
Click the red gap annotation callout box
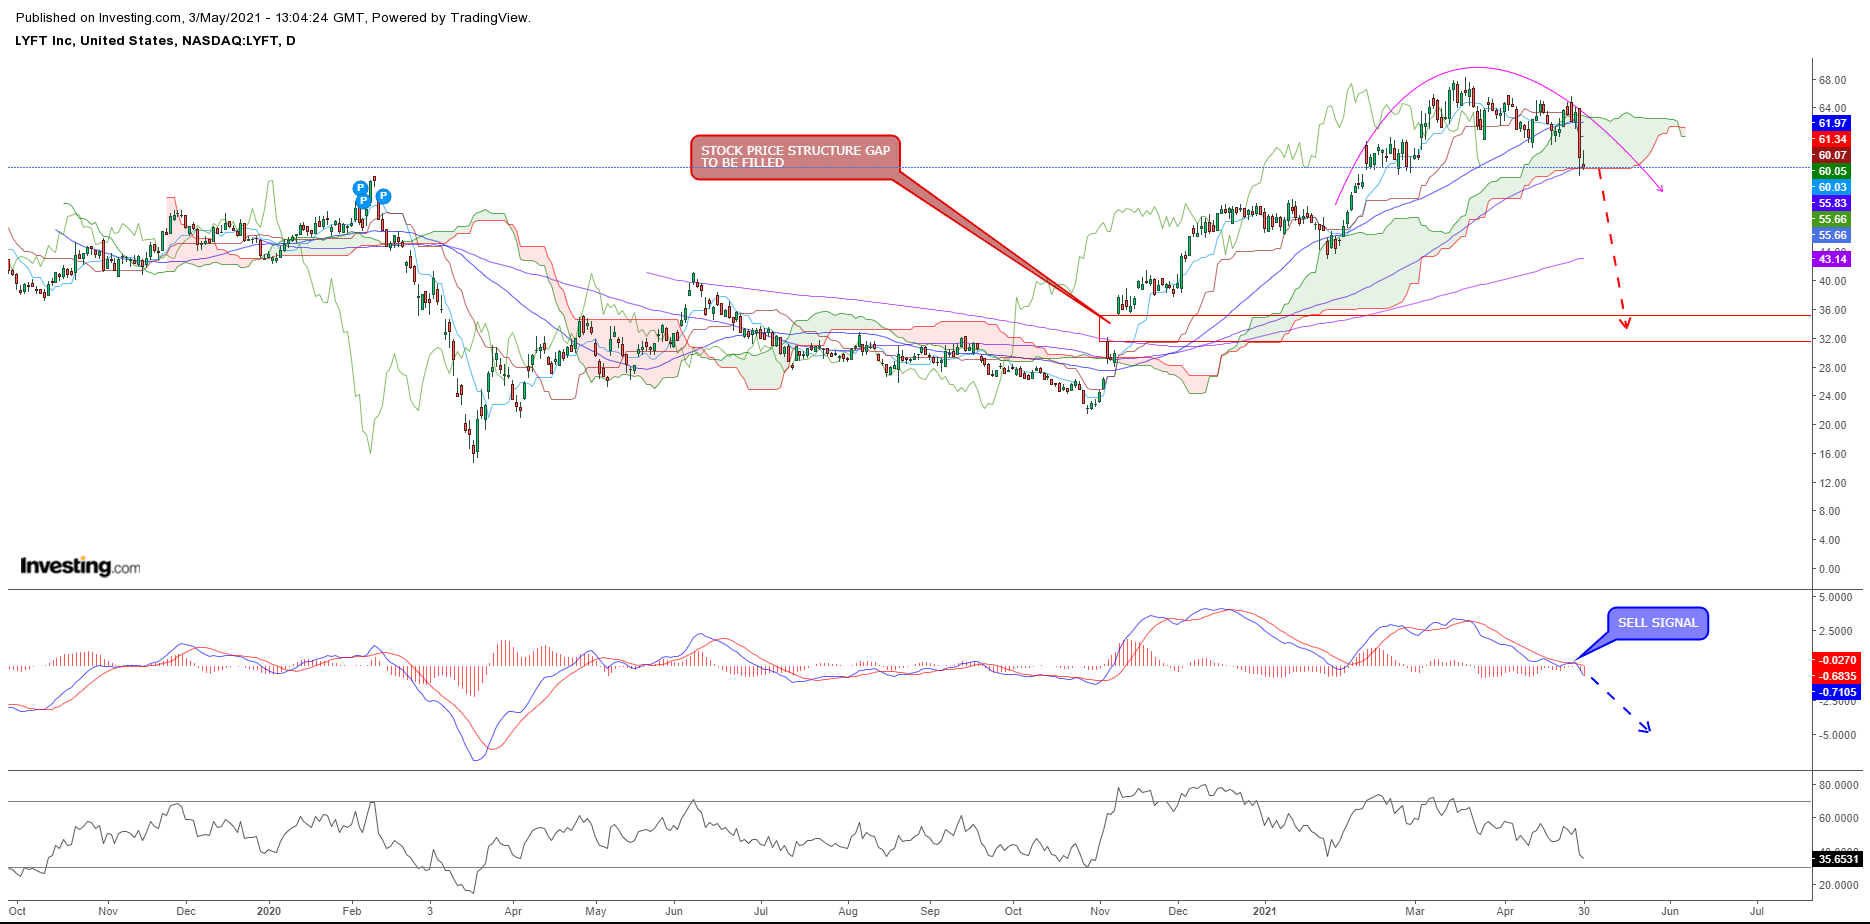[x=795, y=158]
